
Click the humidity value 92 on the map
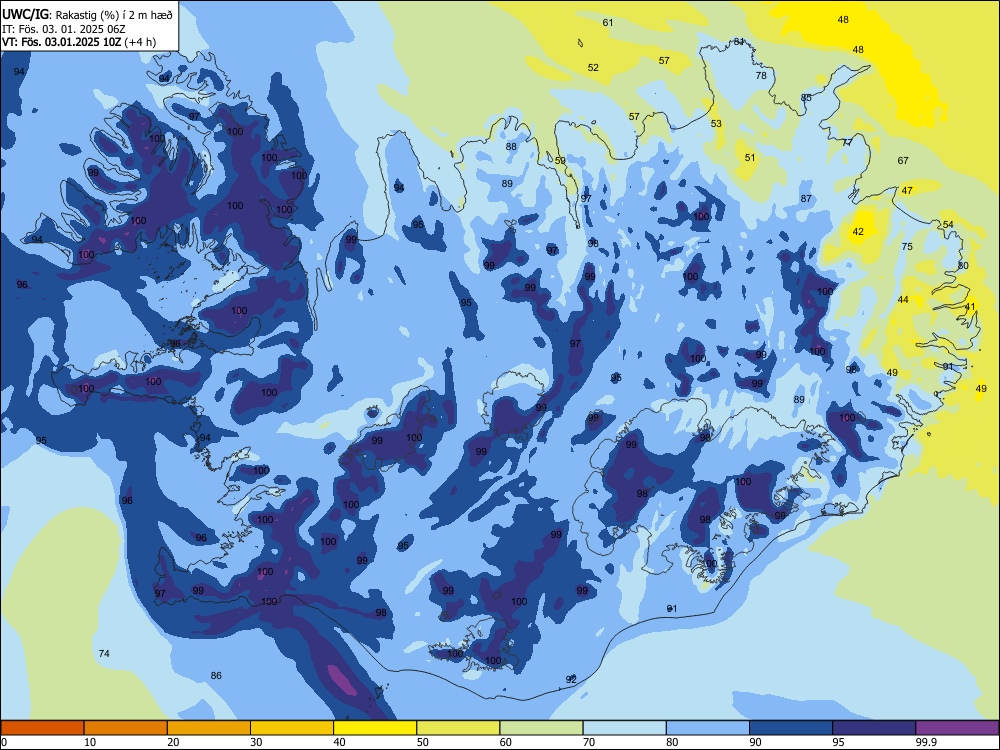(571, 679)
